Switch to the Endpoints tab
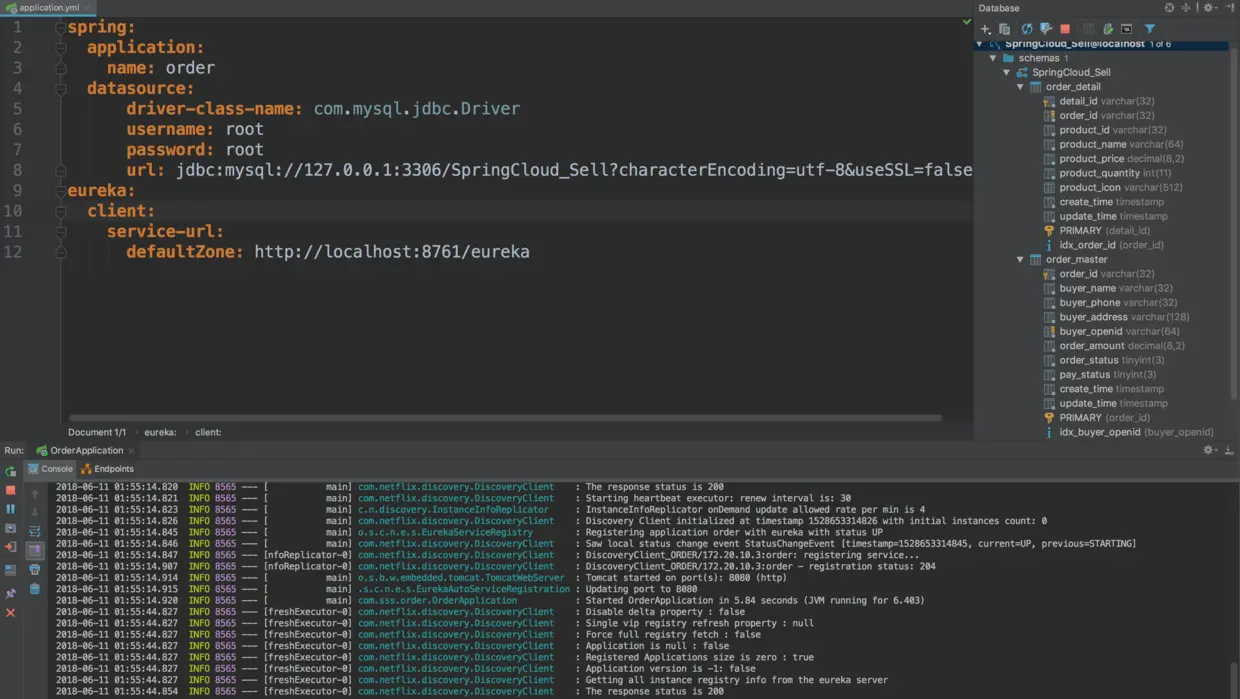Viewport: 1240px width, 699px height. tap(107, 468)
